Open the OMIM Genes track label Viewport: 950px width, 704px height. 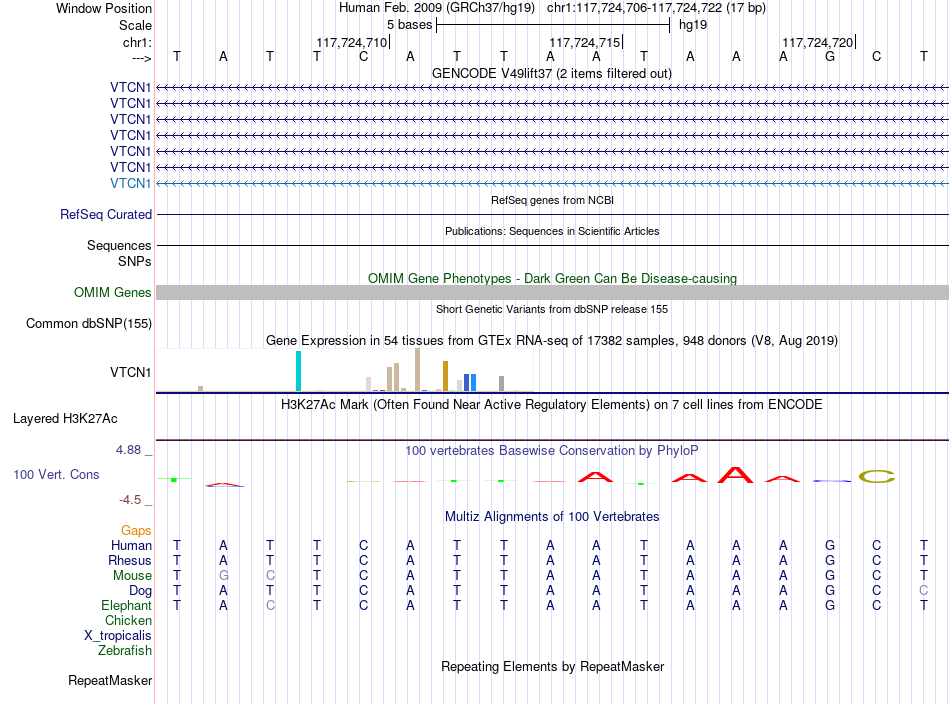click(113, 293)
